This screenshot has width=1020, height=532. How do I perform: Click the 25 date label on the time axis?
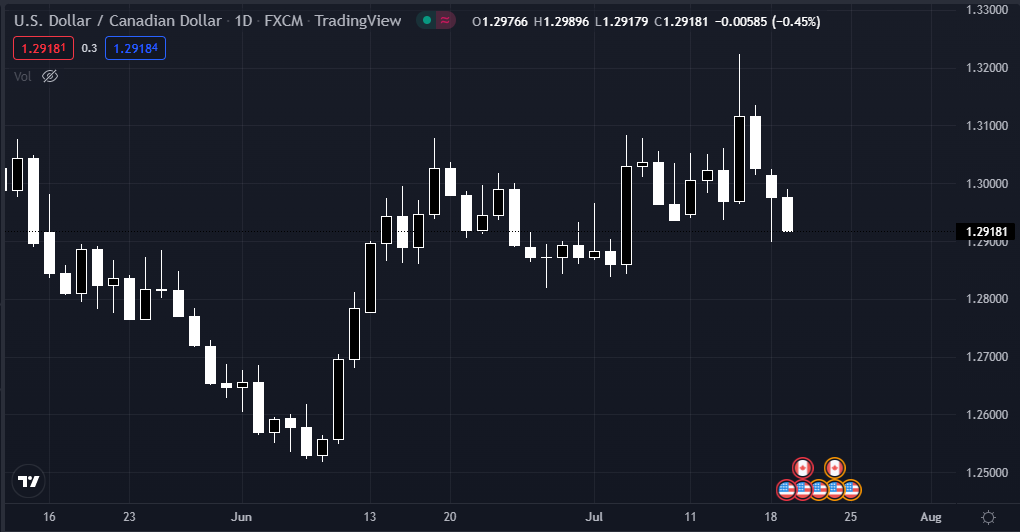[850, 517]
